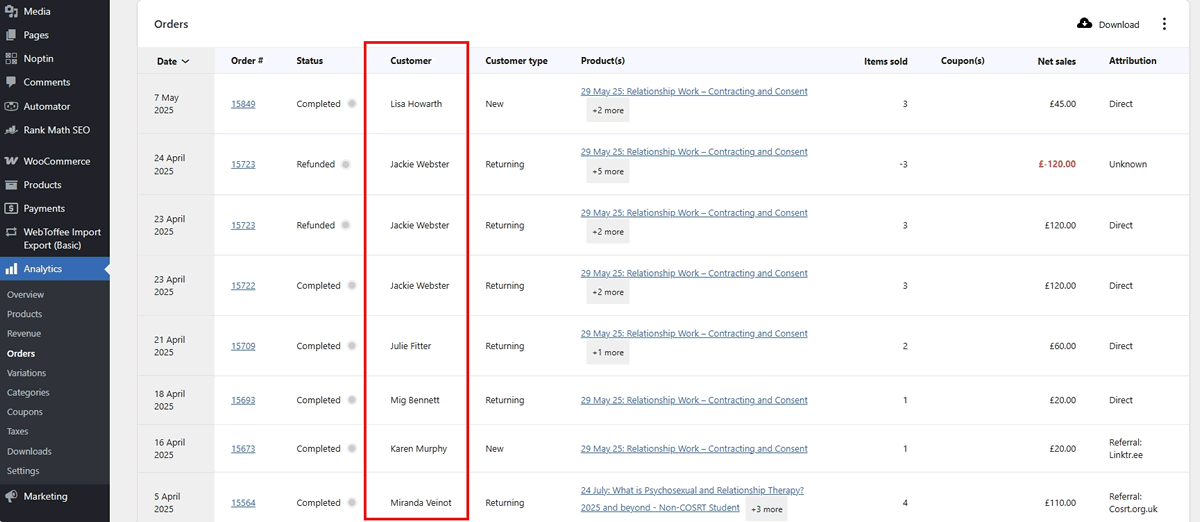
Task: Open the Media menu icon
Action: pyautogui.click(x=11, y=11)
